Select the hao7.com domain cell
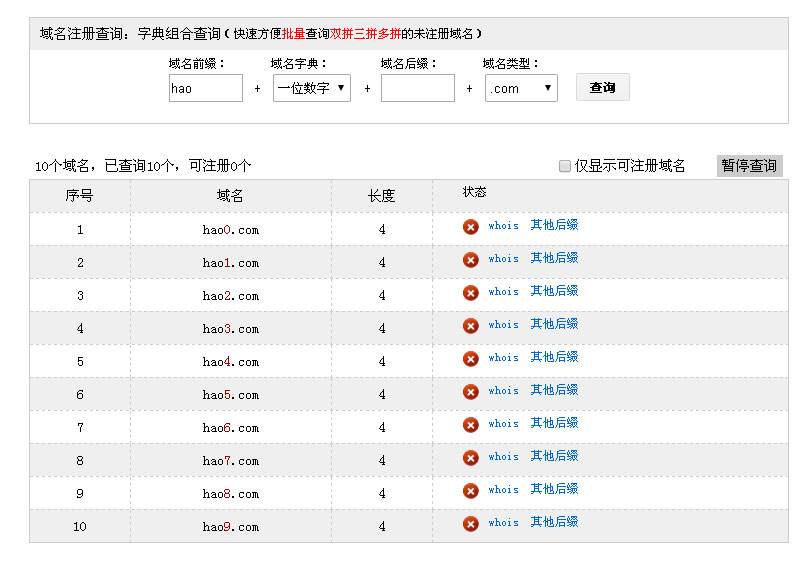809x566 pixels. click(231, 461)
